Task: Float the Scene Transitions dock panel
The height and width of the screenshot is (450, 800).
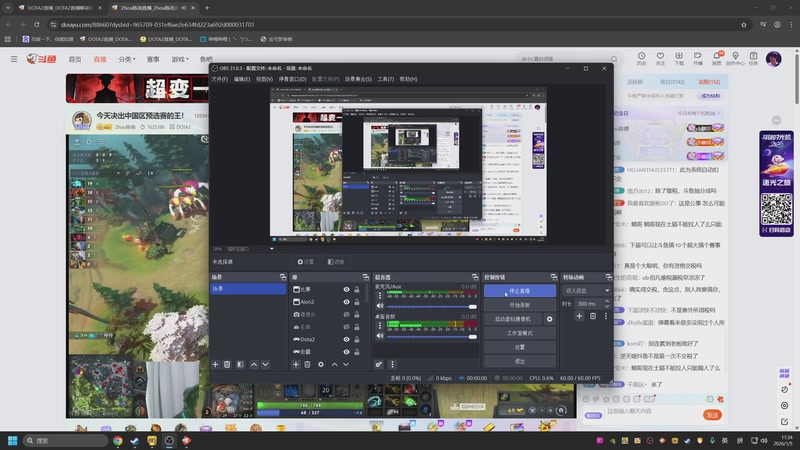Action: coord(609,277)
